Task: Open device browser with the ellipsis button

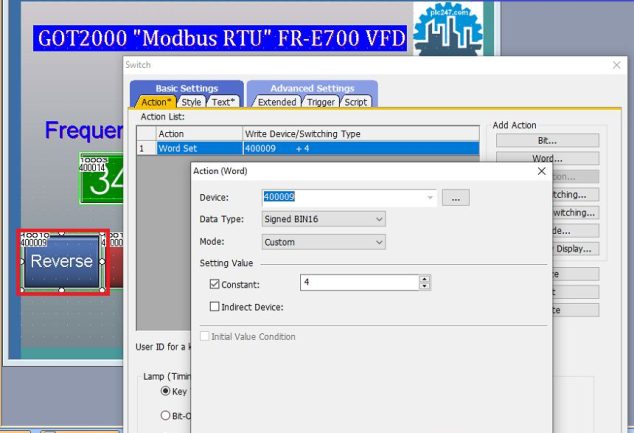Action: tap(456, 198)
